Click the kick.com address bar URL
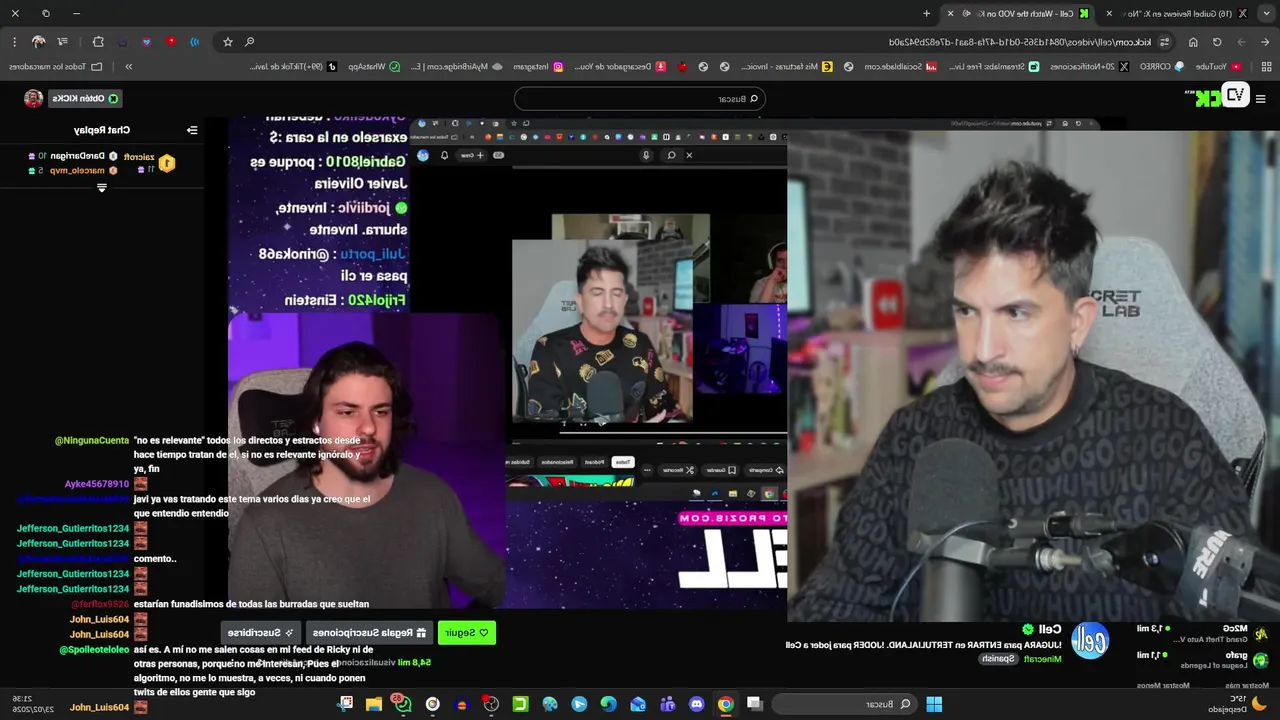 coord(1020,42)
